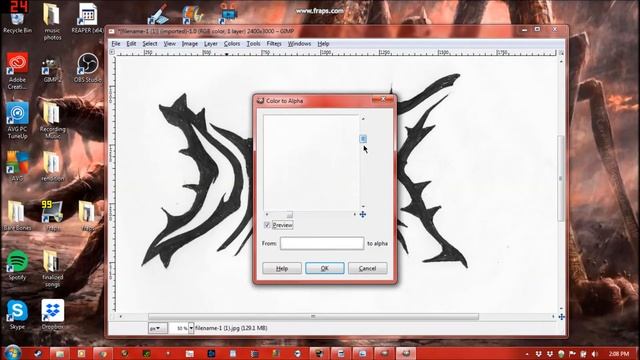Open the Dropbox desktop shortcut
Image resolution: width=640 pixels, height=360 pixels.
pos(52,315)
